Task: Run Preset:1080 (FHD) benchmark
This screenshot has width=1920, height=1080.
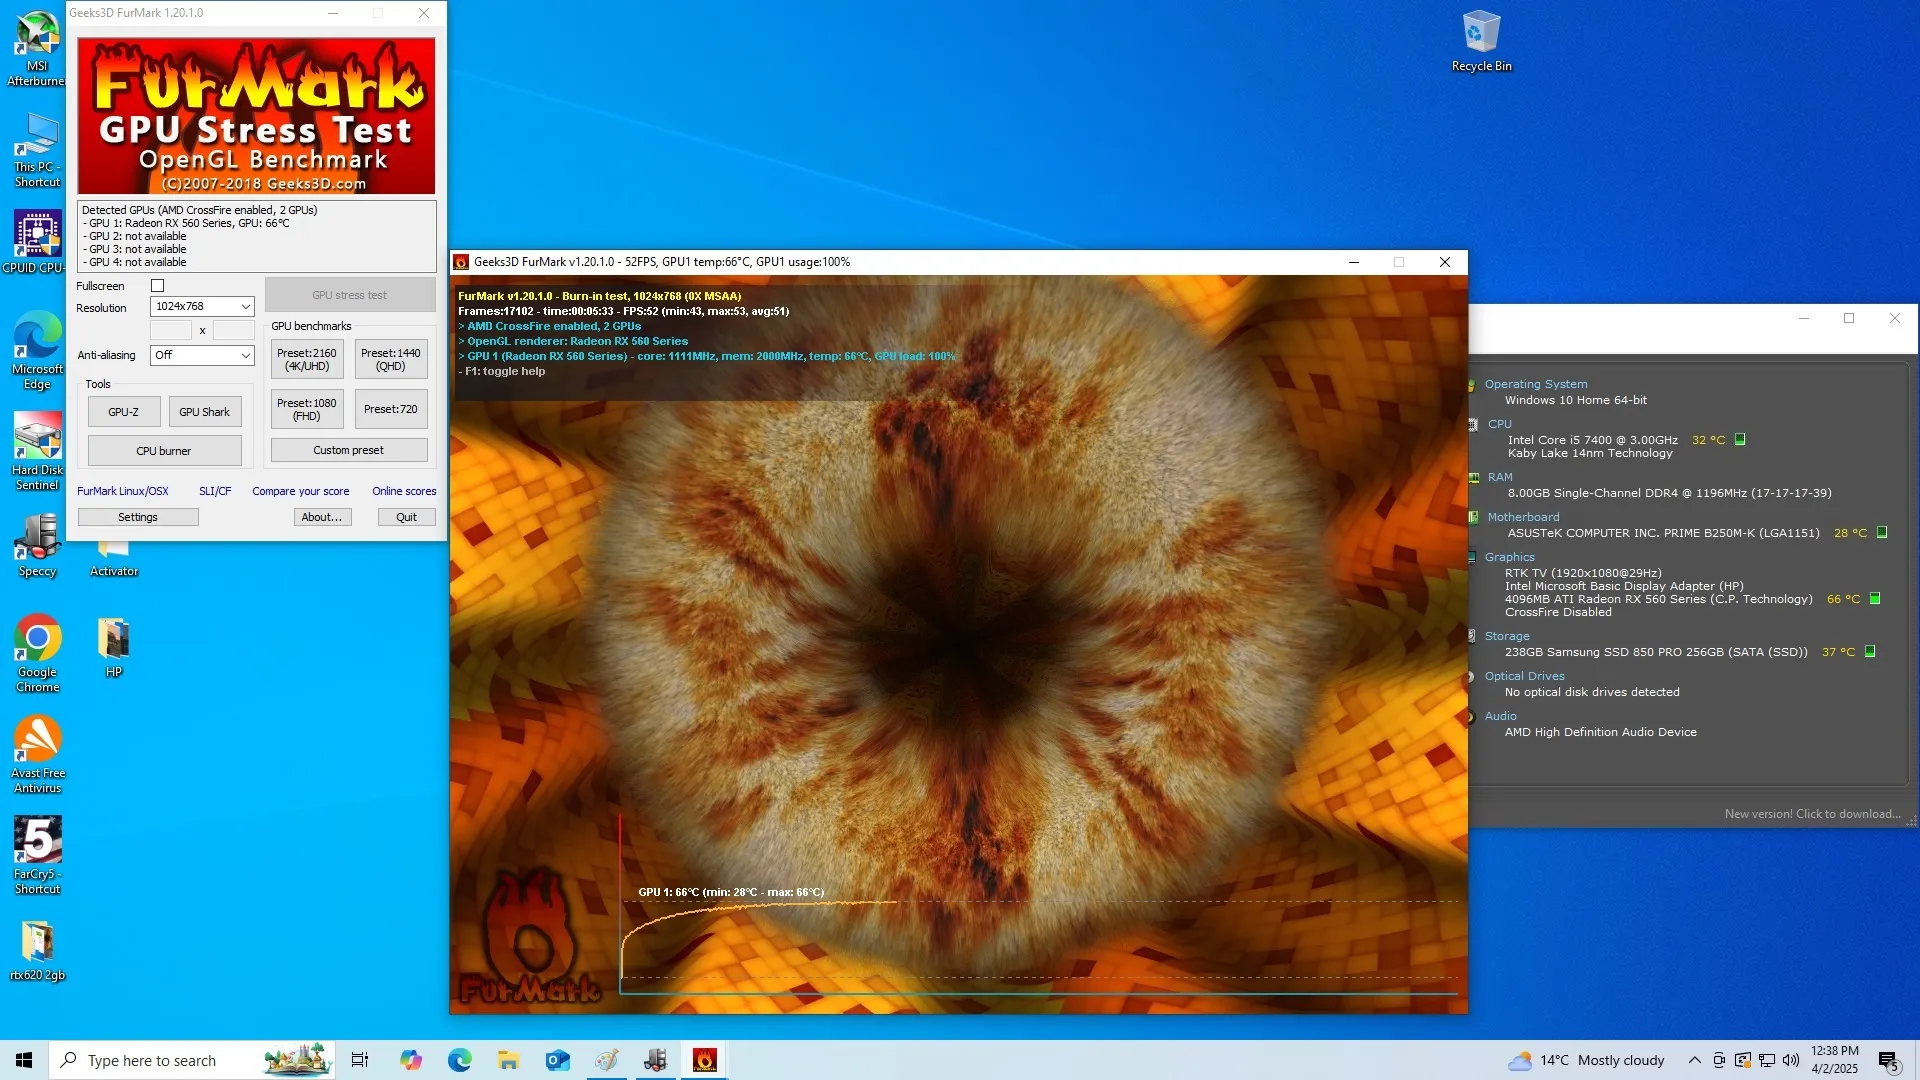Action: click(x=307, y=409)
